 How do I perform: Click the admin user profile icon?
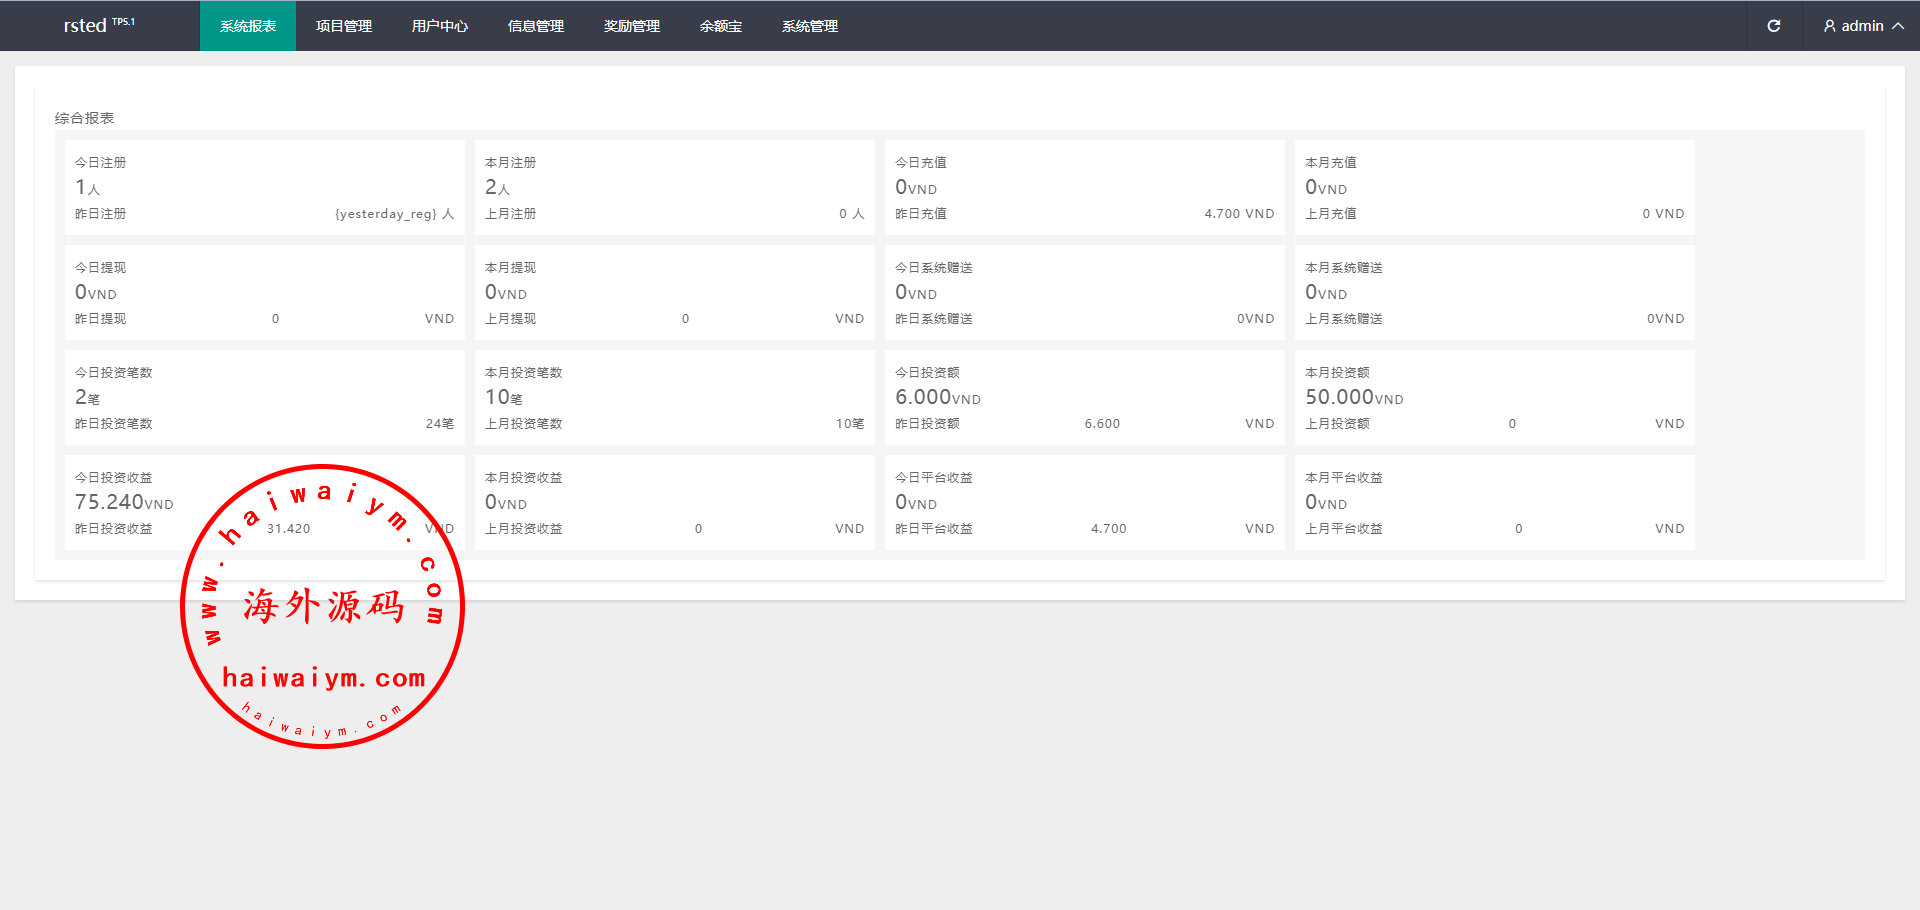[x=1829, y=26]
